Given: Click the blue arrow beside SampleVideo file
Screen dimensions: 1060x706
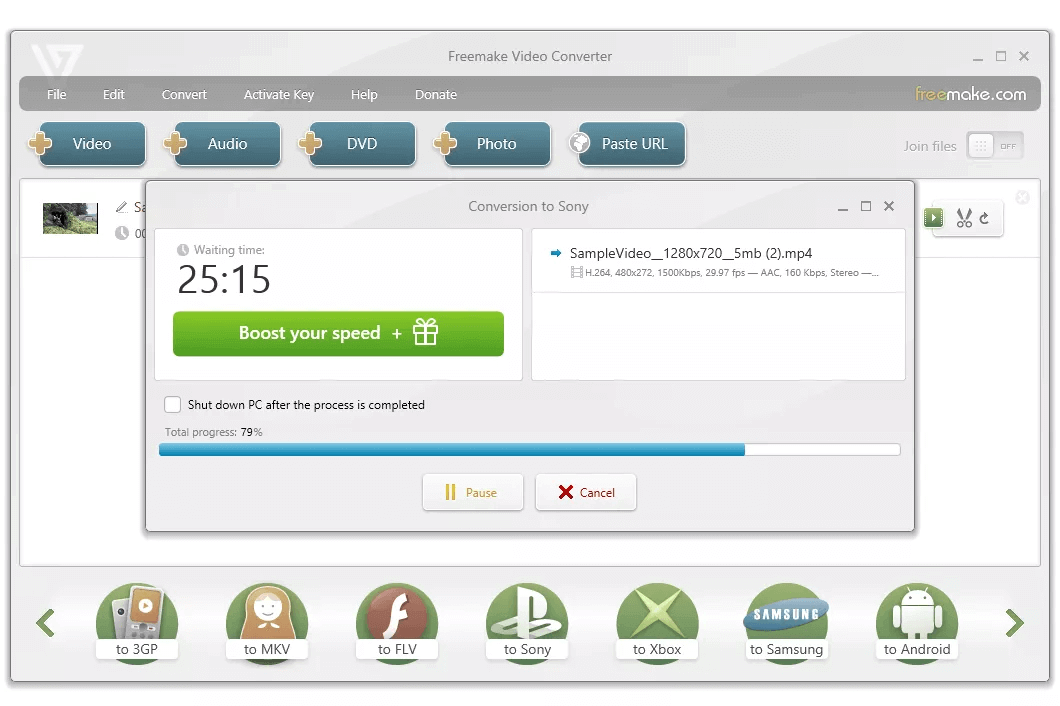Looking at the screenshot, I should [x=556, y=253].
